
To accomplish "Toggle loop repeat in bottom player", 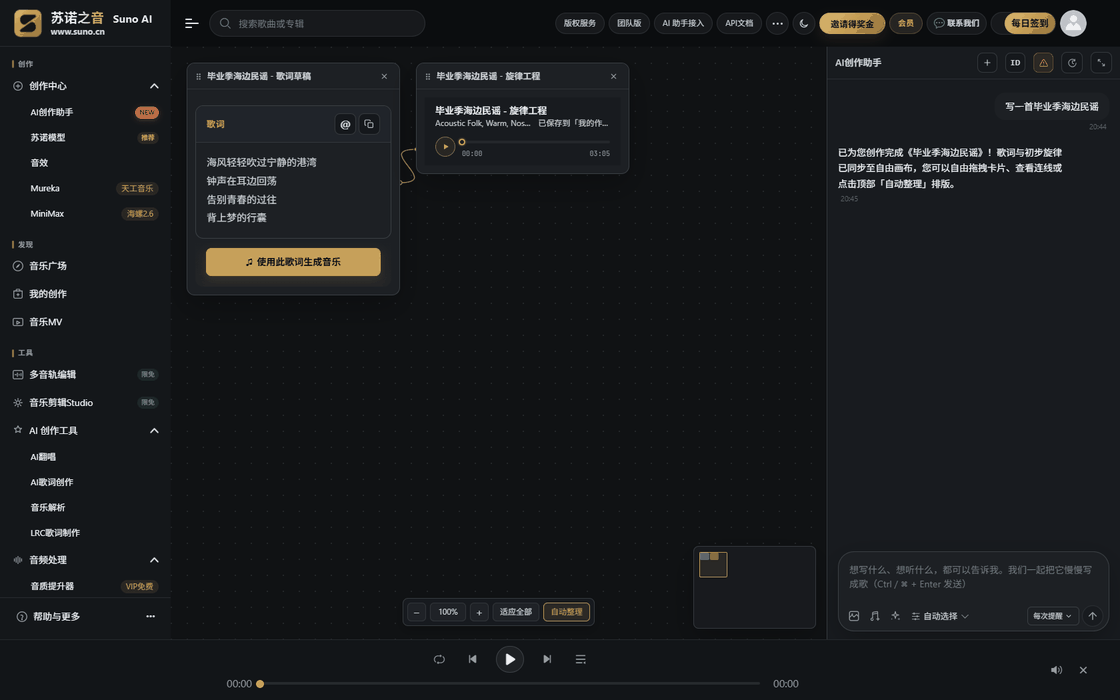I will (x=439, y=659).
